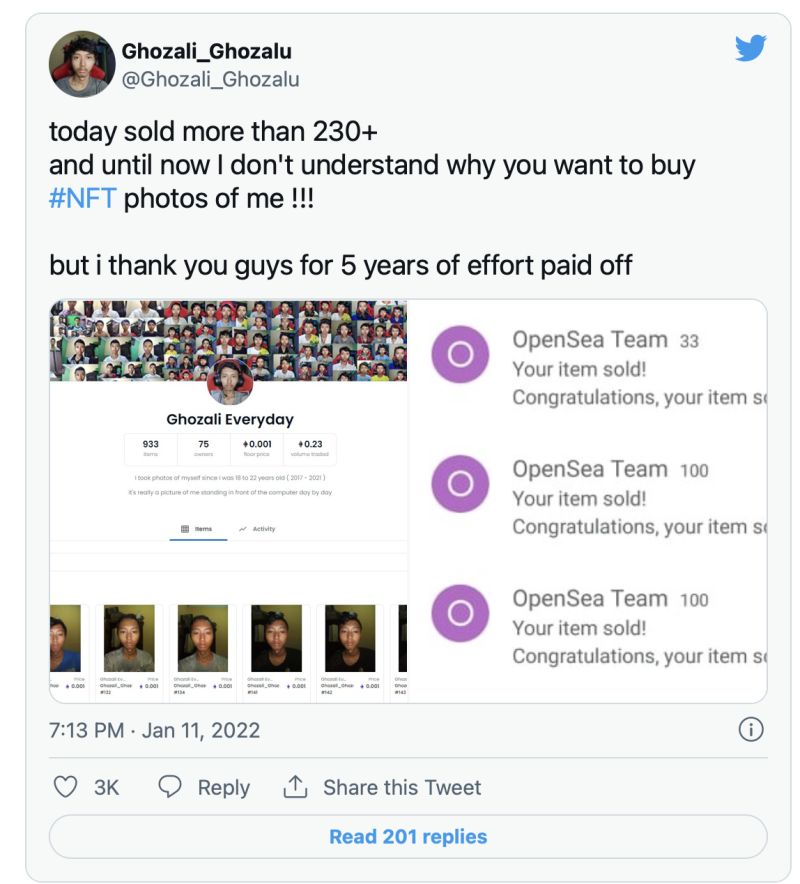The width and height of the screenshot is (800, 884).
Task: Open Ghozali_Ghozalu's profile avatar
Action: (x=82, y=64)
